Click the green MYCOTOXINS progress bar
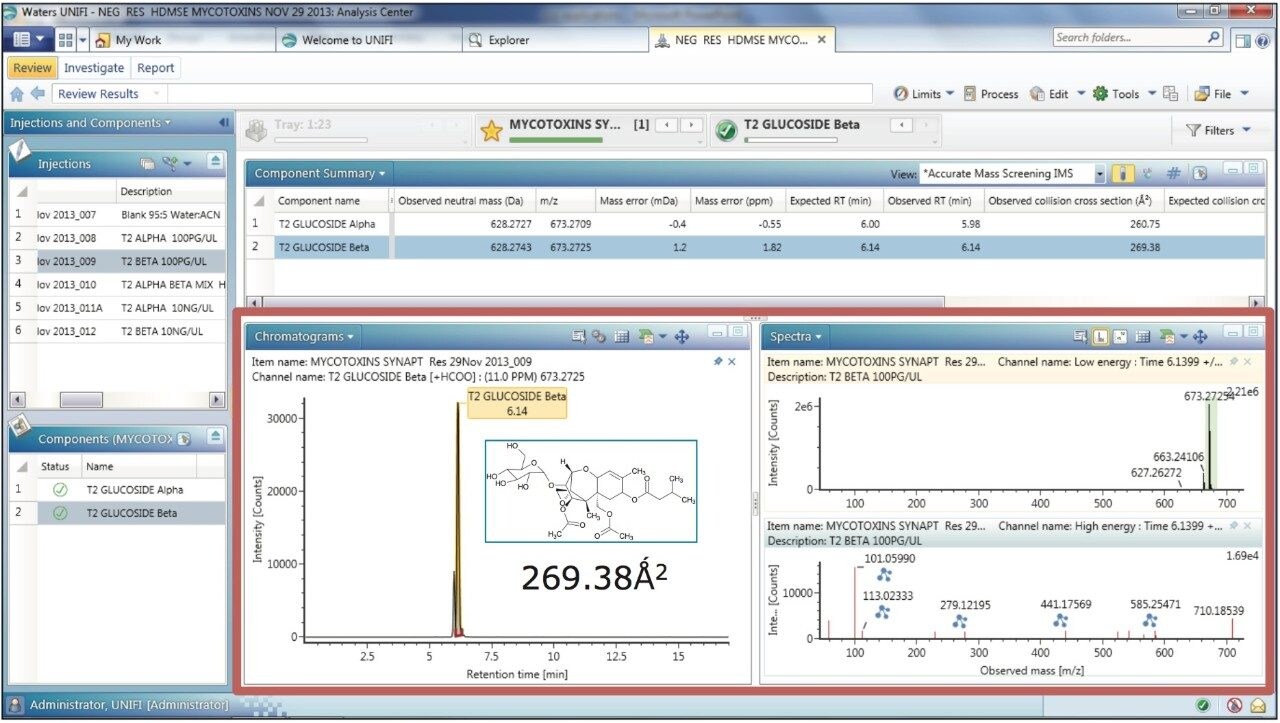The width and height of the screenshot is (1280, 723). 556,140
